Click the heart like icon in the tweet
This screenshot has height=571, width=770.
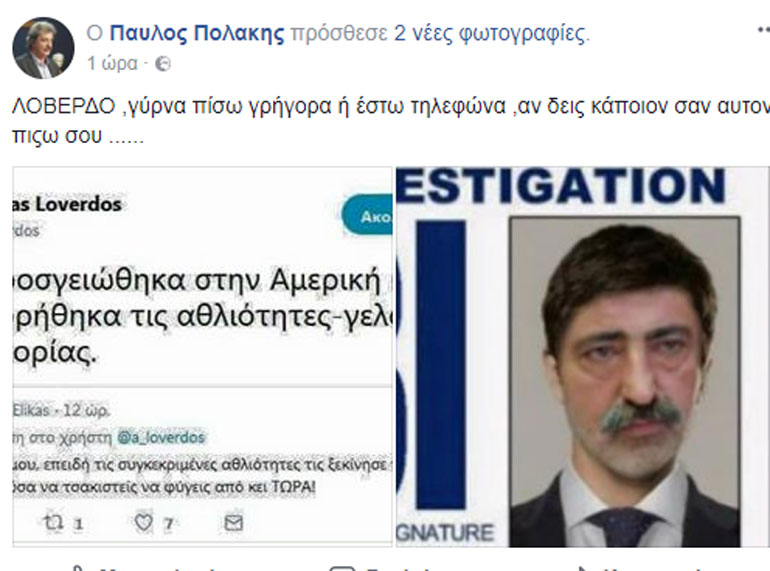point(143,523)
